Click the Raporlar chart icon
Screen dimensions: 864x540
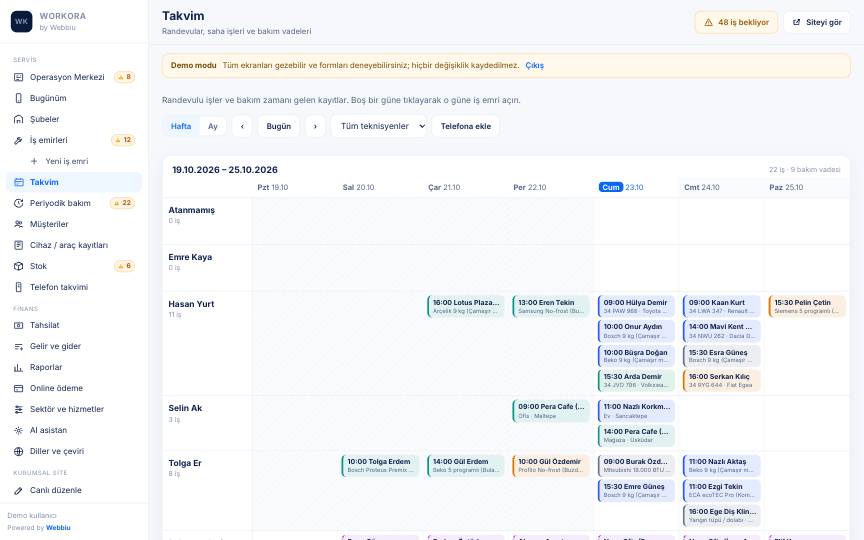click(18, 367)
